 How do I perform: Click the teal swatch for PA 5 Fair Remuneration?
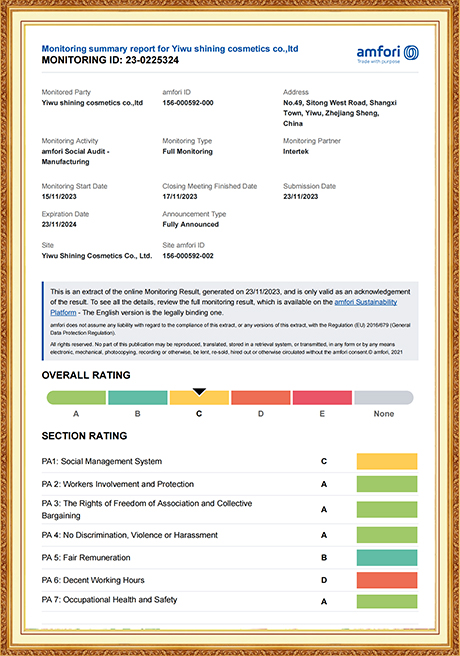pyautogui.click(x=387, y=558)
